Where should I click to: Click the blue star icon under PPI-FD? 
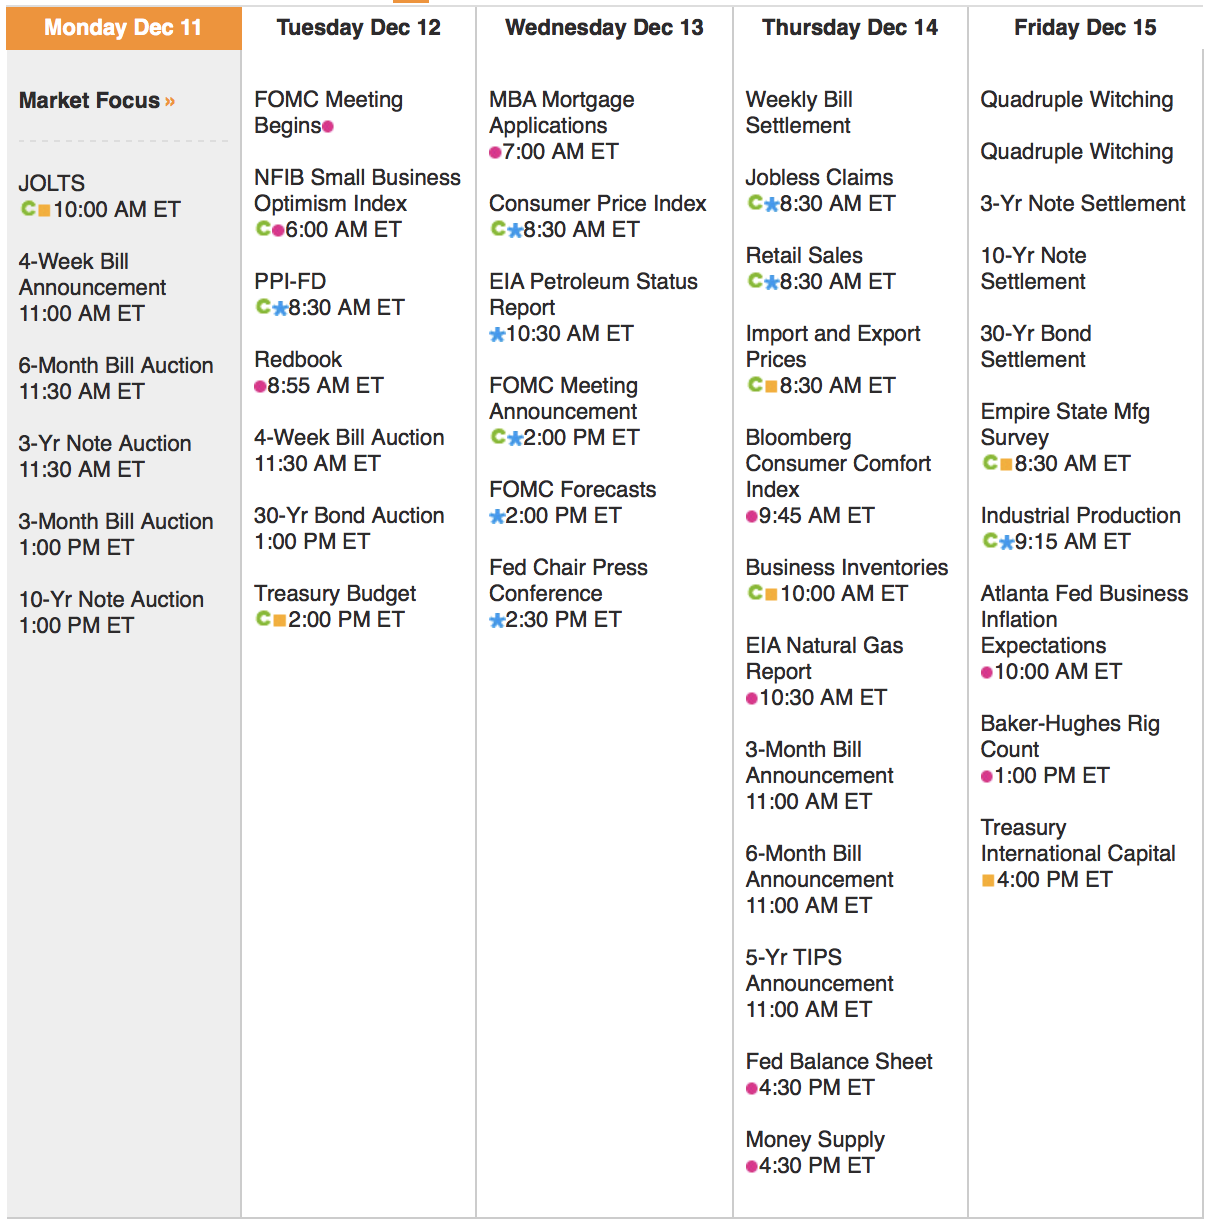(x=280, y=308)
